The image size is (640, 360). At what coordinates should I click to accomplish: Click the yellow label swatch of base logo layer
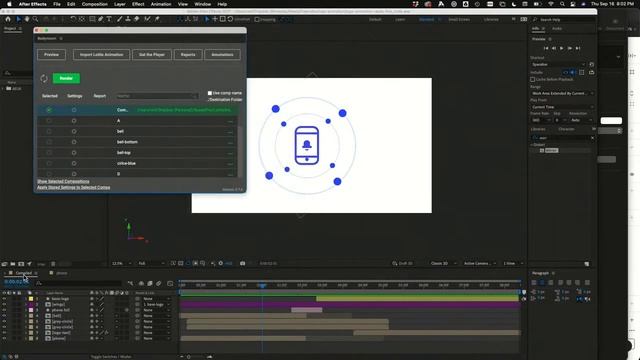click(31, 299)
